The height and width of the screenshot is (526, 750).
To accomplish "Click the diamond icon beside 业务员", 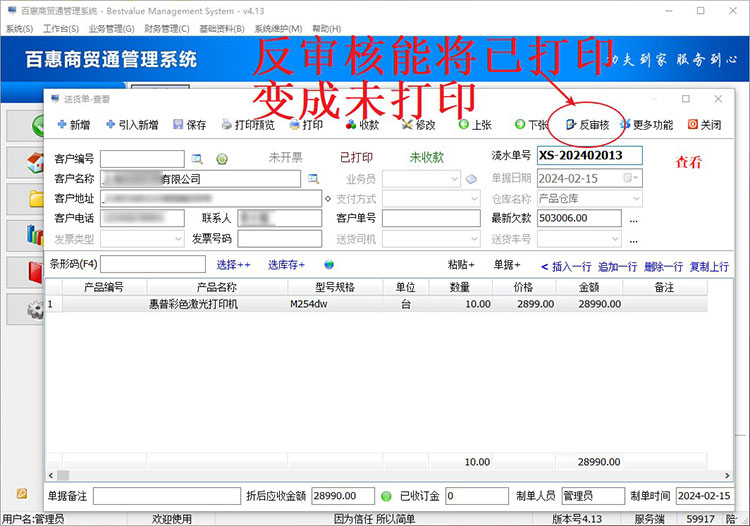I will (471, 179).
